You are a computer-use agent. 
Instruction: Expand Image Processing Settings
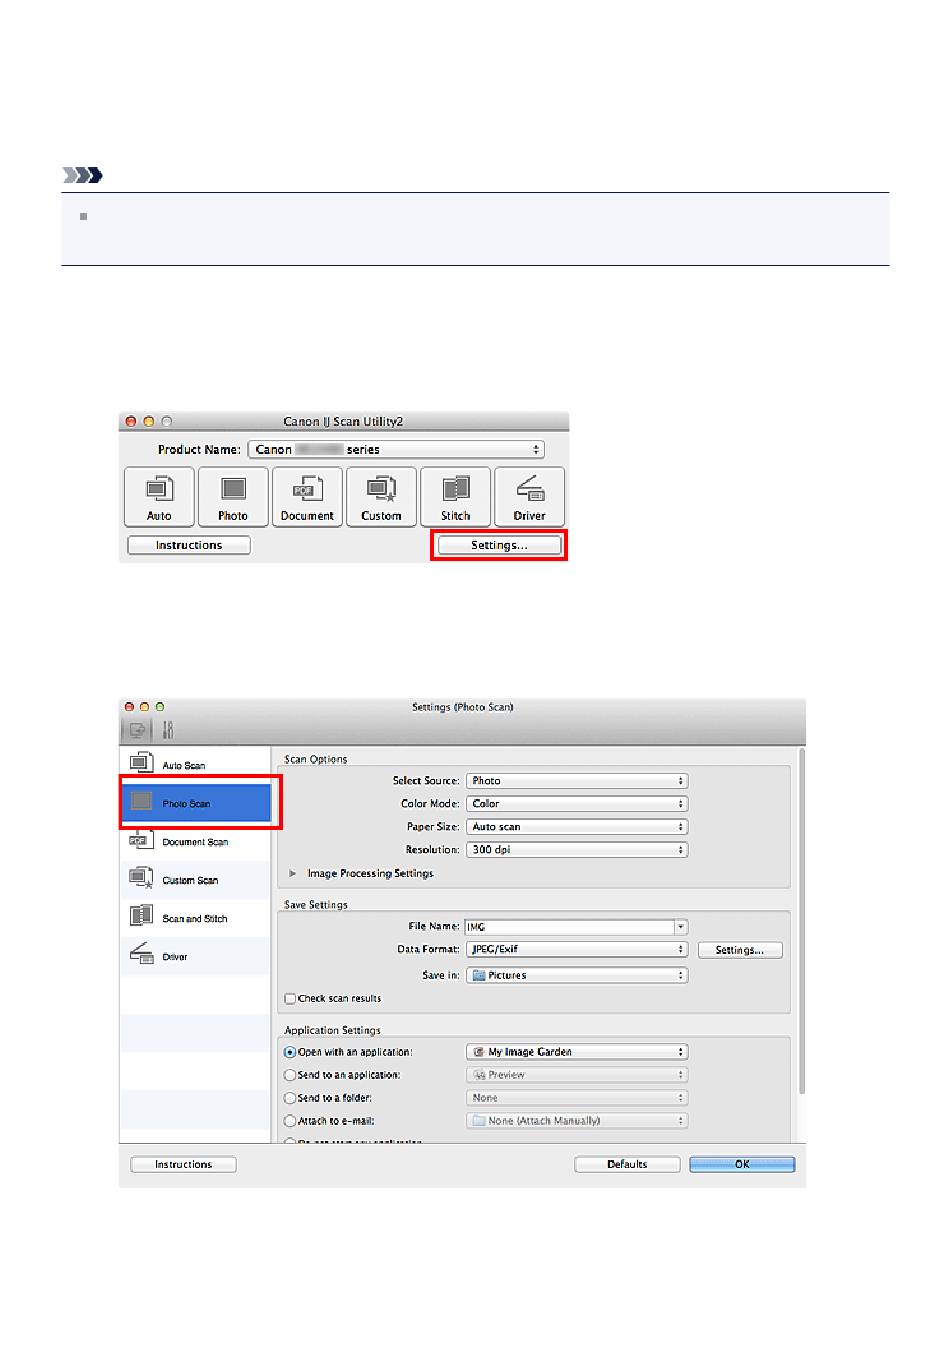pyautogui.click(x=293, y=873)
